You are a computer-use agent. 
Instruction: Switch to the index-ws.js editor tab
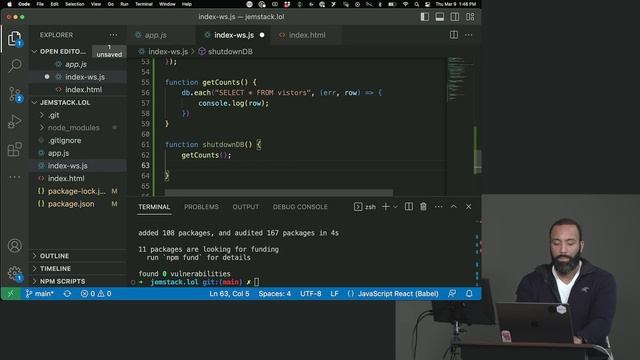pos(234,35)
